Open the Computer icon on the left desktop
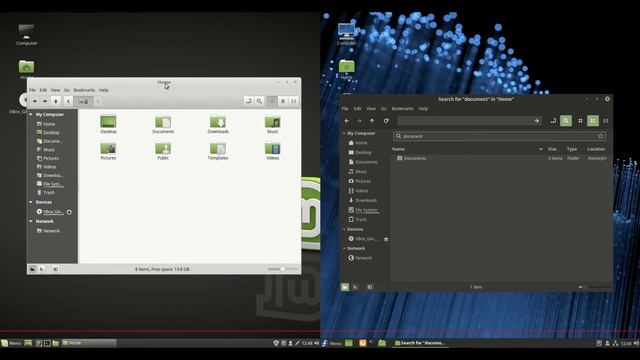Viewport: 640px width, 360px height. pyautogui.click(x=27, y=35)
